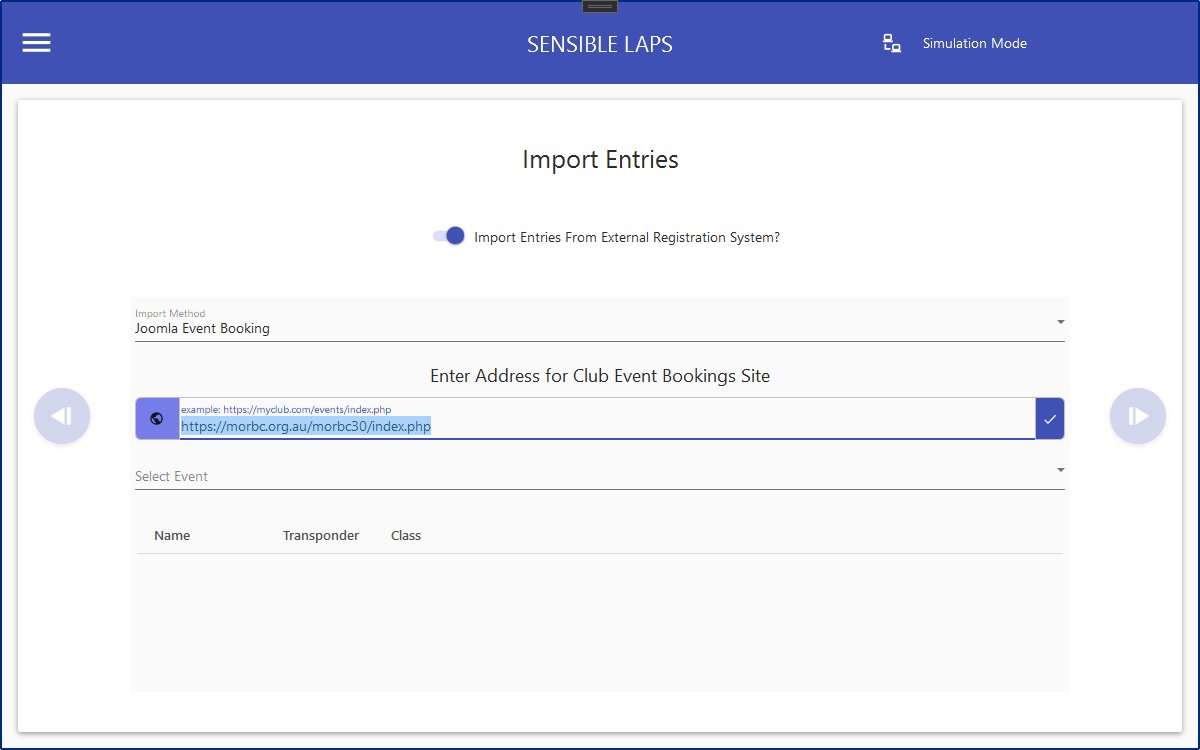The width and height of the screenshot is (1200, 750).
Task: Click the Simulation Mode text label
Action: tap(974, 43)
